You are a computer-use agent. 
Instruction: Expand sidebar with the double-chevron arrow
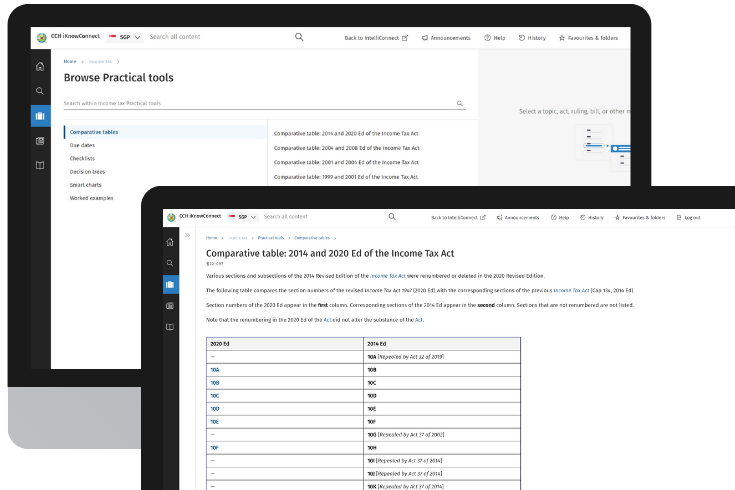click(x=188, y=236)
